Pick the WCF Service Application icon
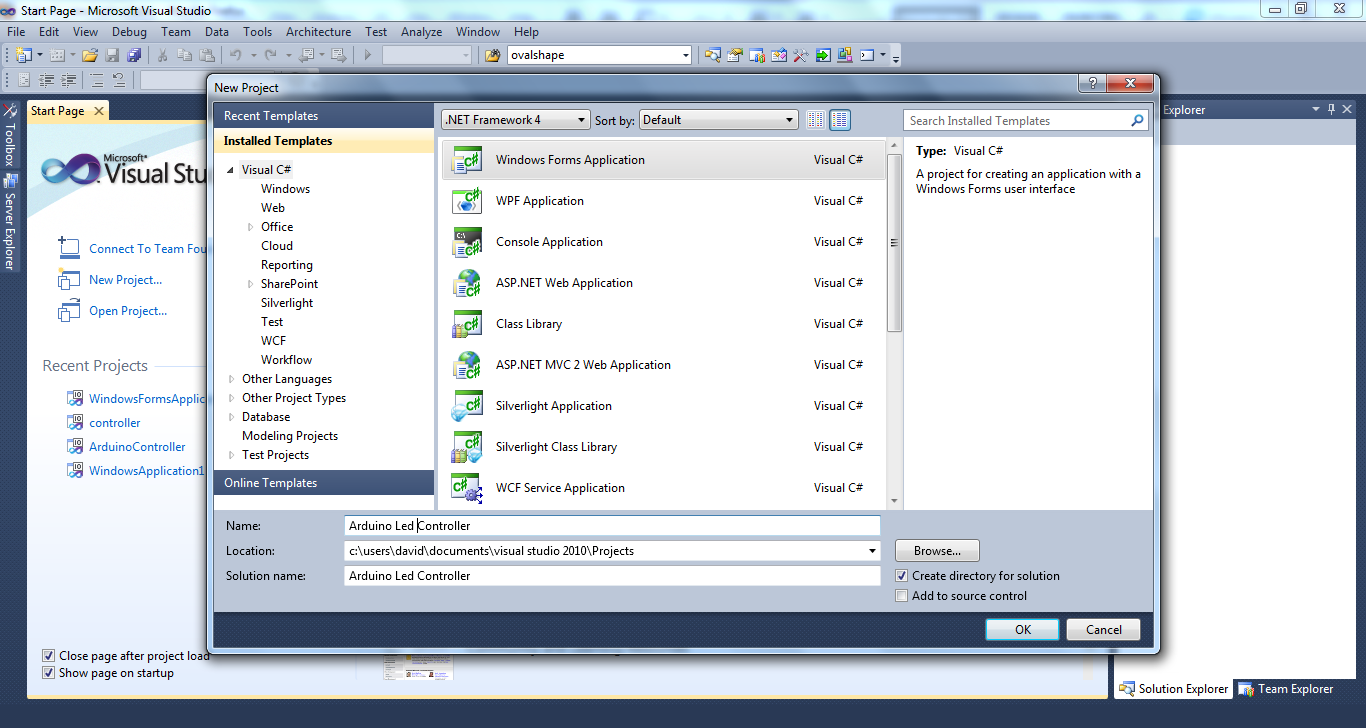Screen dimensions: 1366x728 pos(467,488)
